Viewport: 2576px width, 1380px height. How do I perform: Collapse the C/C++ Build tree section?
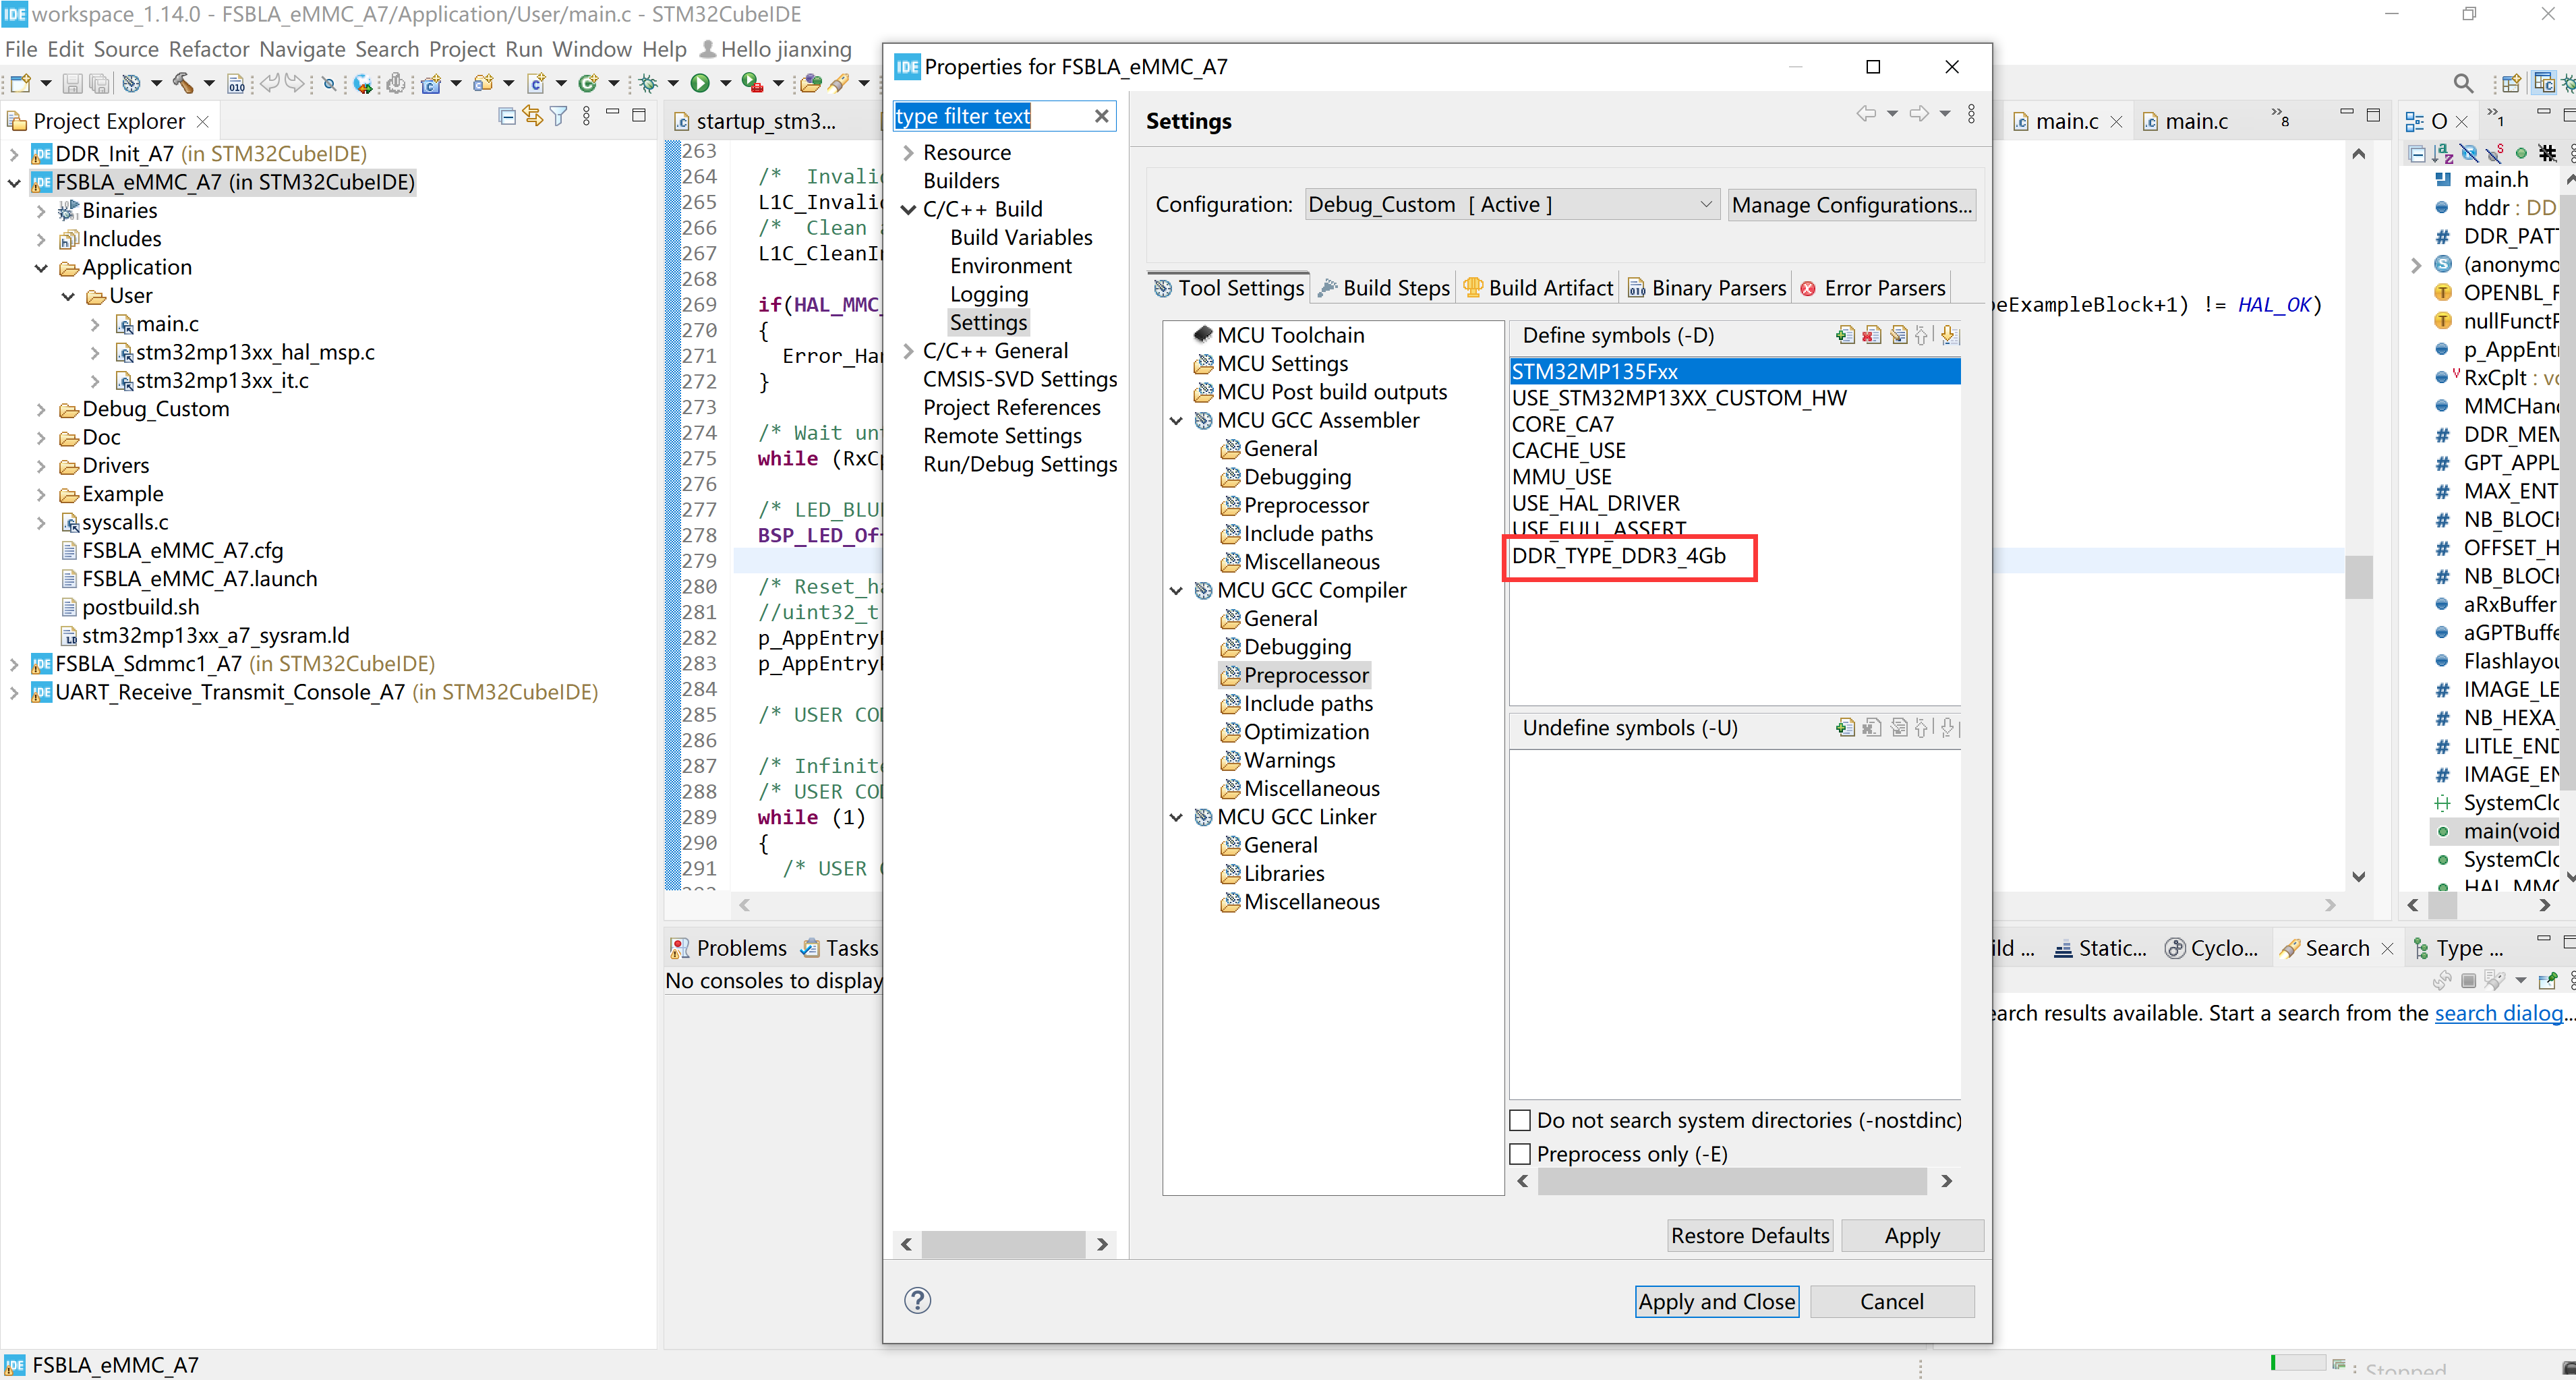pos(908,209)
